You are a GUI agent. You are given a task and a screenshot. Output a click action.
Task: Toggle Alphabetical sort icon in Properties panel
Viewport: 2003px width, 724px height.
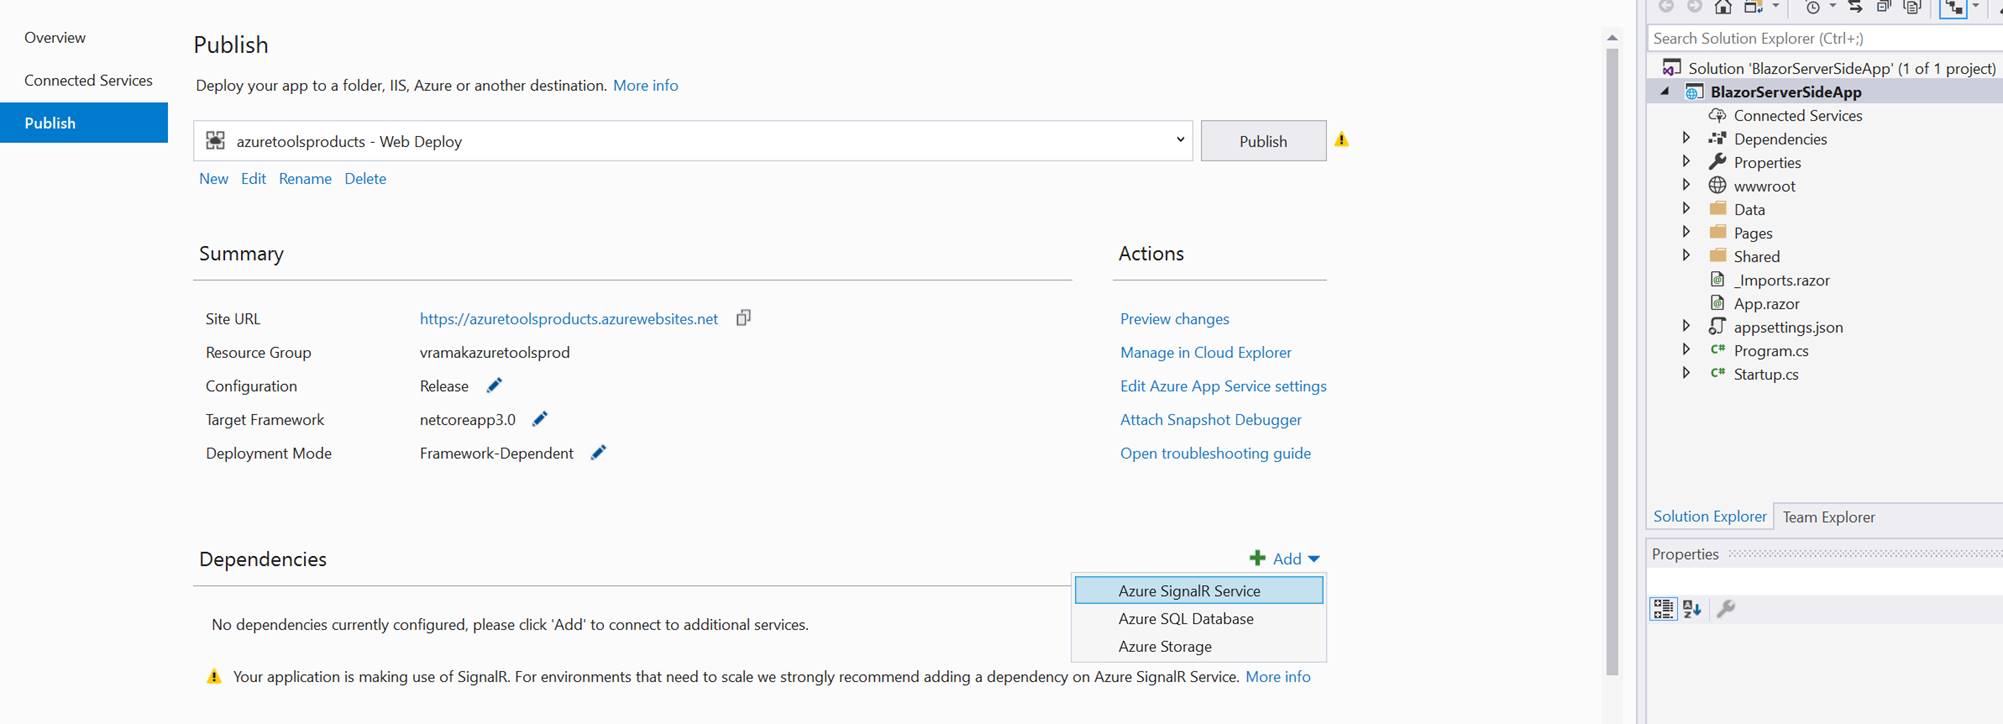(1692, 608)
